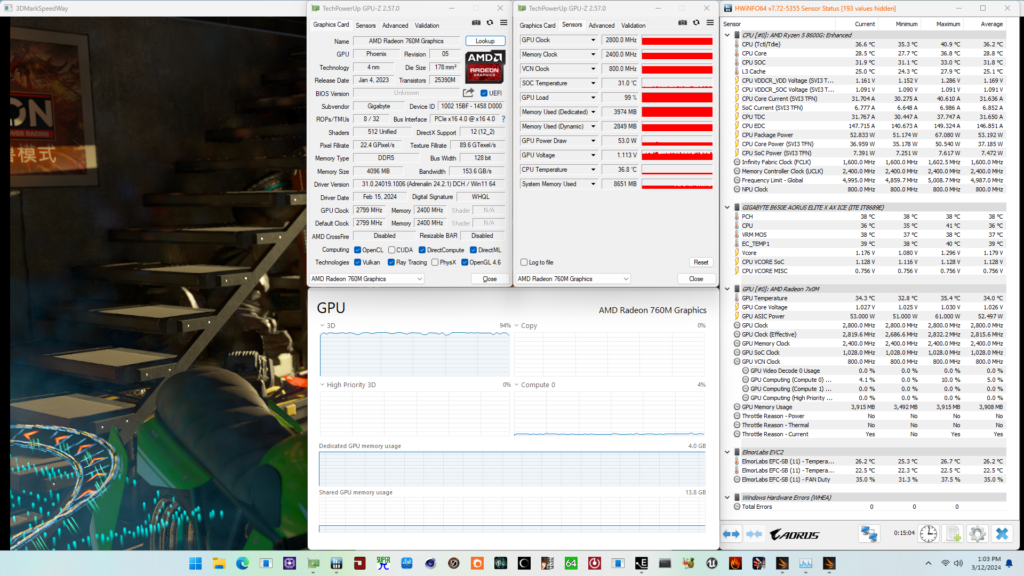Click the camera screenshot icon in left GPU-Z window
1024x576 pixels.
point(476,23)
